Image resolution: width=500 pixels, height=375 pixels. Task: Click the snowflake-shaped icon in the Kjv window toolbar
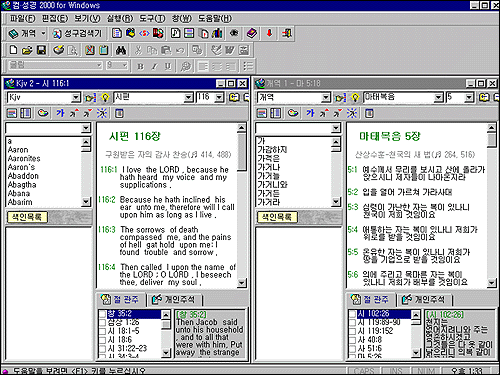(102, 113)
